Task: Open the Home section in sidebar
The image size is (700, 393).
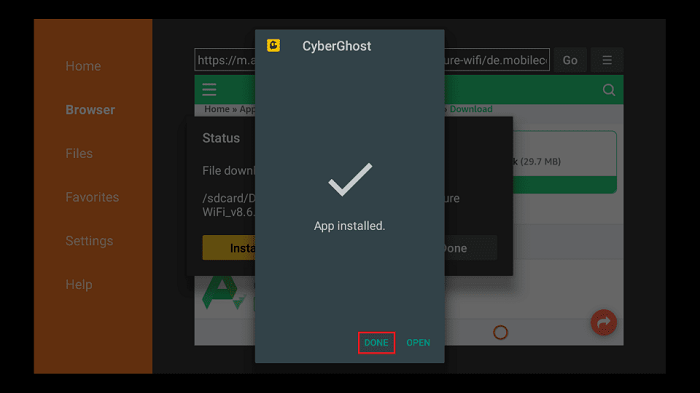Action: (83, 66)
